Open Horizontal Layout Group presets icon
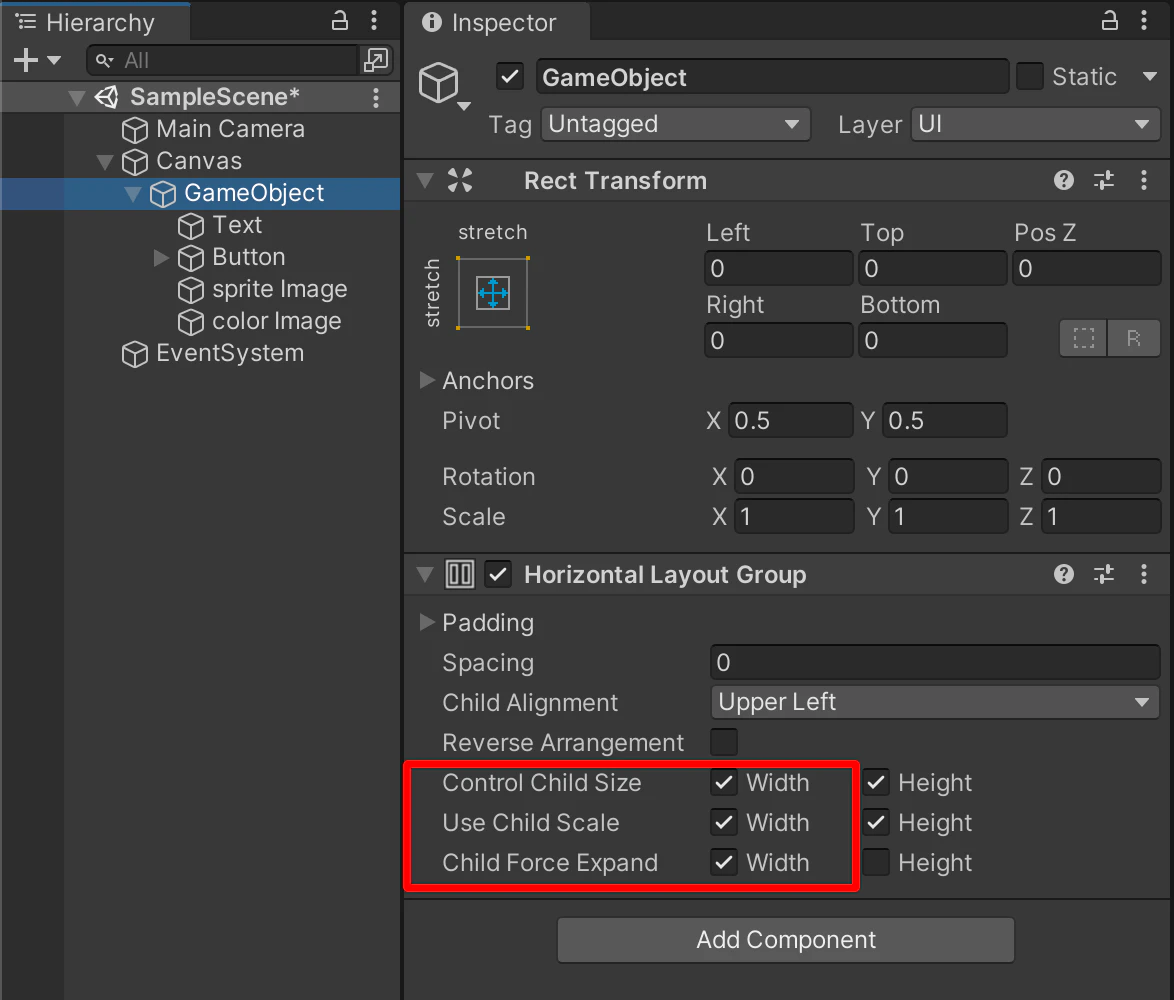This screenshot has height=1000, width=1174. point(1104,574)
